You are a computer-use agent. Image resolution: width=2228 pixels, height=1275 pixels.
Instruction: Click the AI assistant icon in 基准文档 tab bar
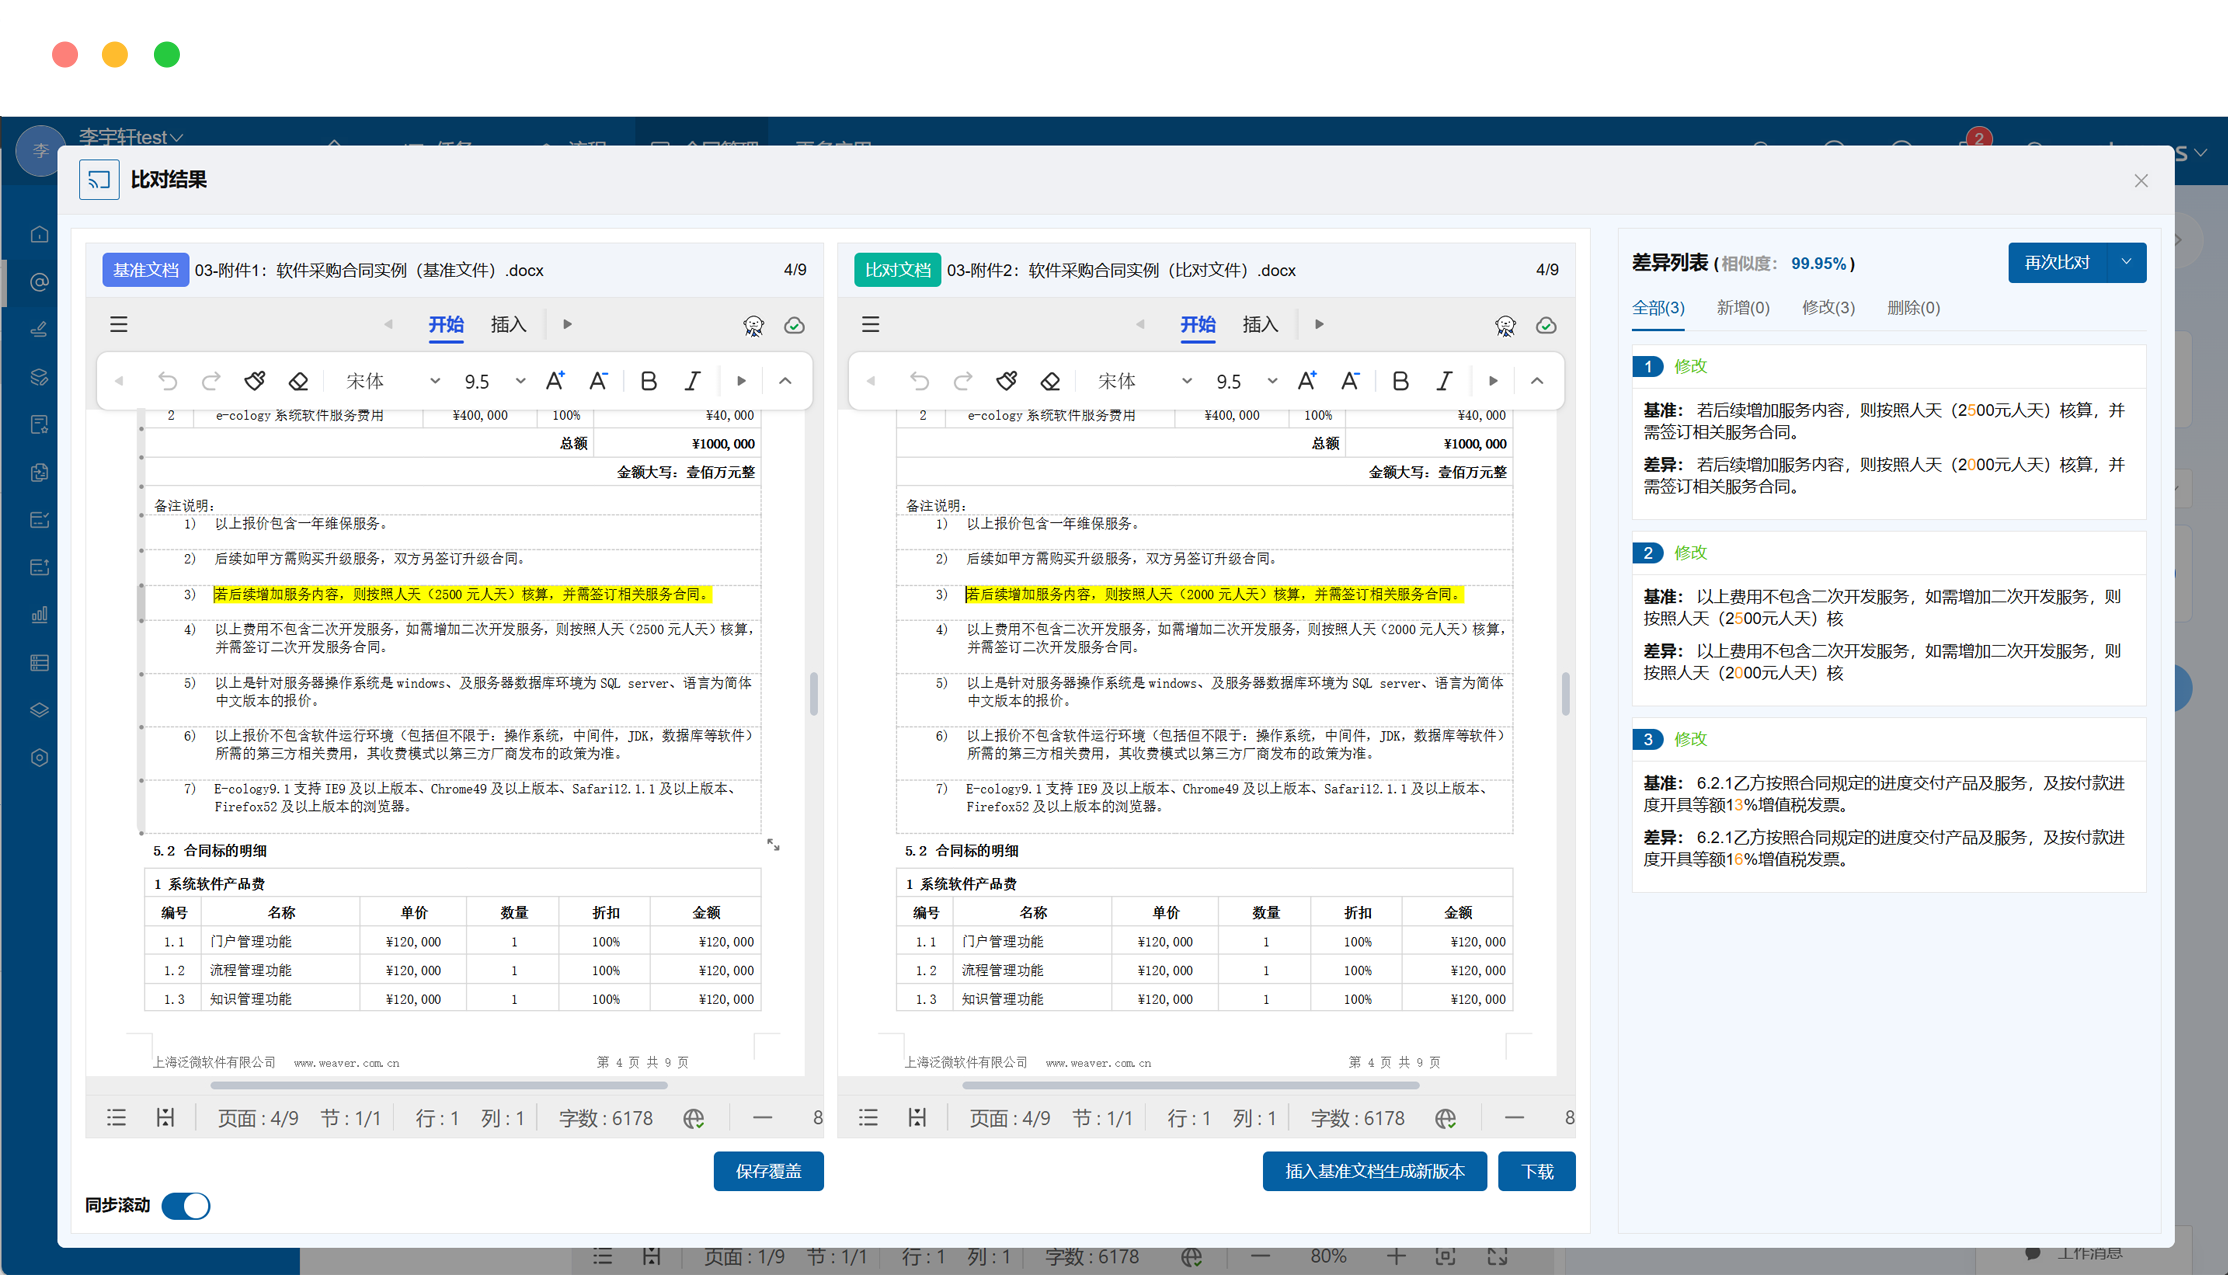point(753,325)
